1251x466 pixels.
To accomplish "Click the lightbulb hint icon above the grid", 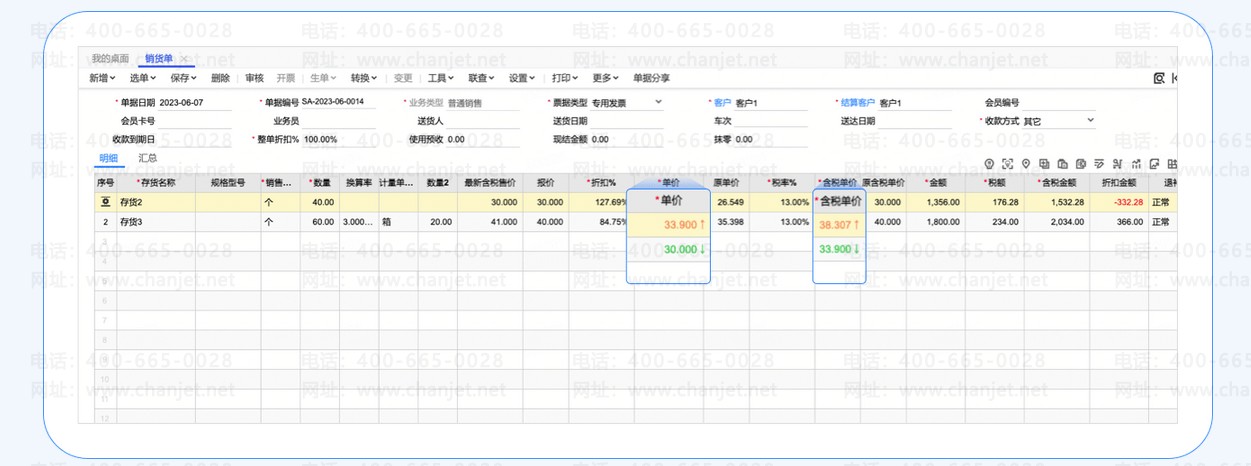I will click(x=990, y=164).
